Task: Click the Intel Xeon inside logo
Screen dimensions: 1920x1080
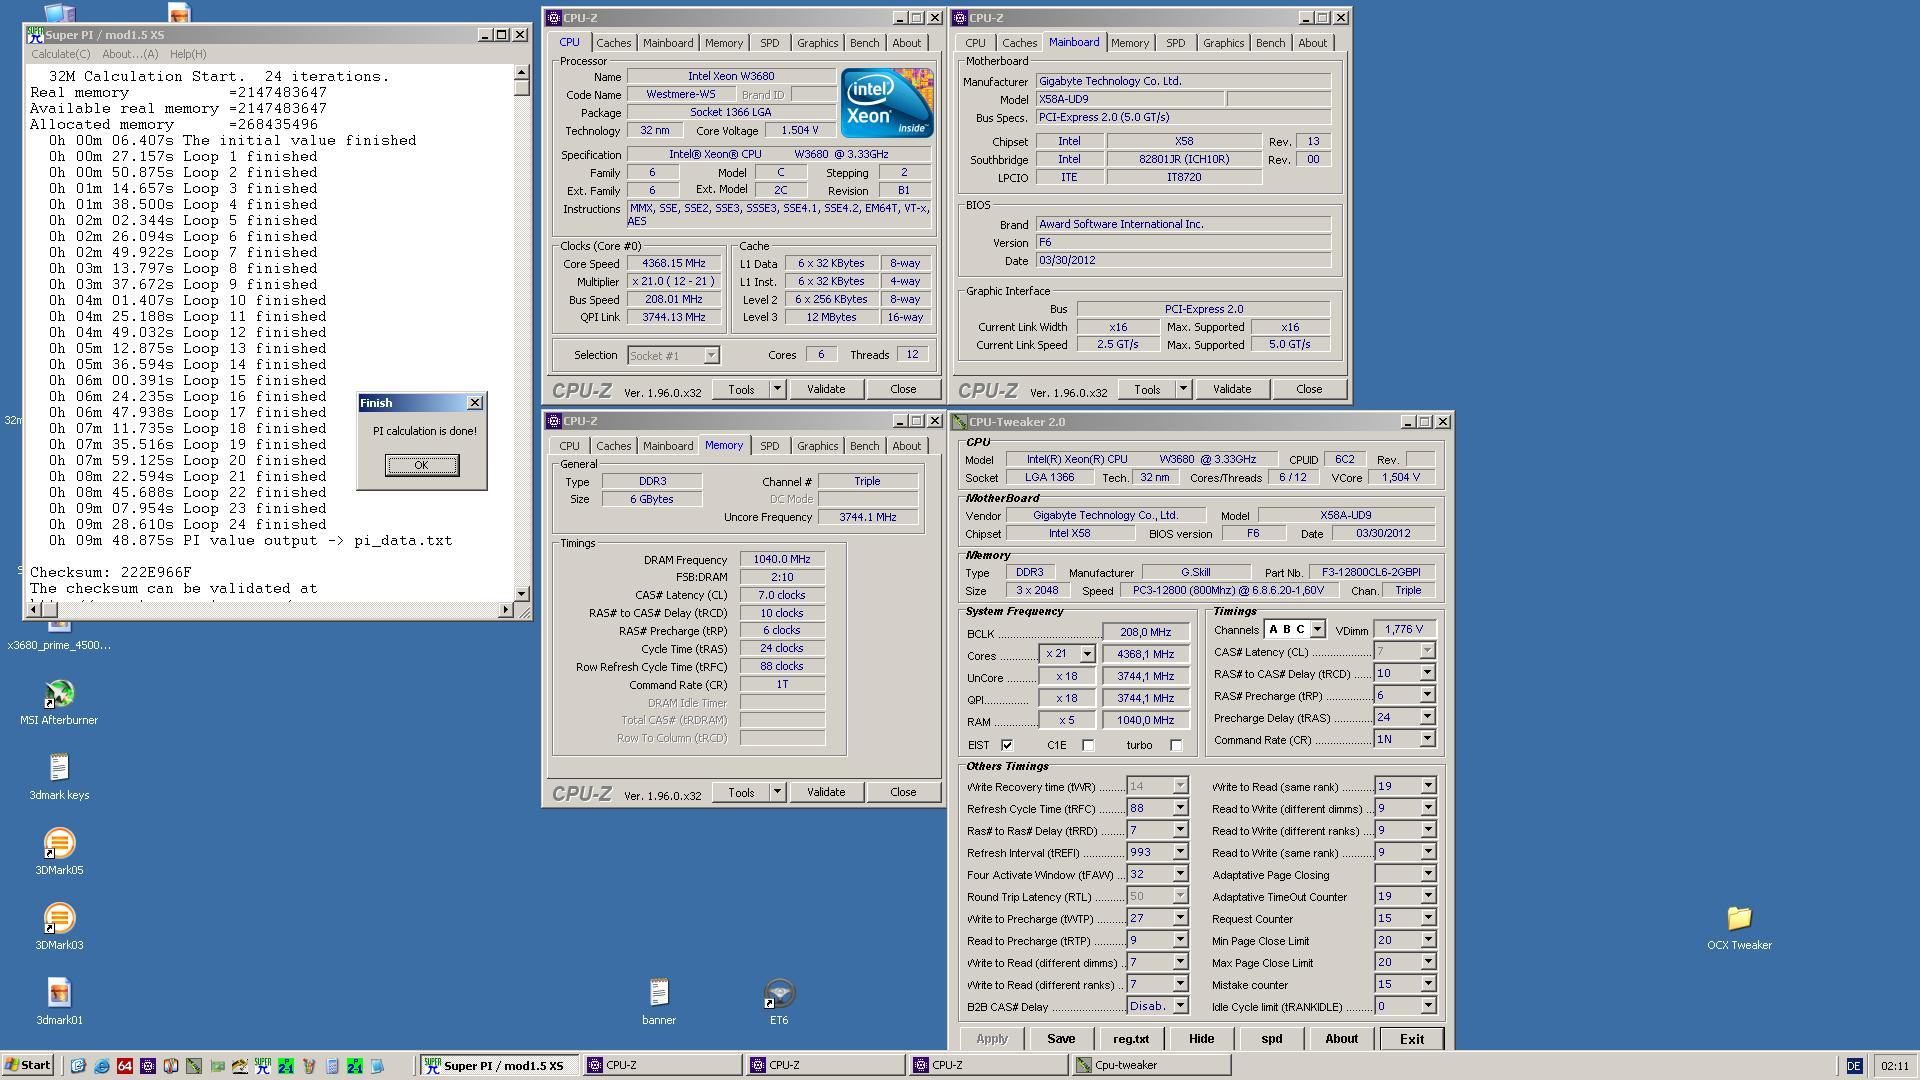Action: pyautogui.click(x=886, y=103)
